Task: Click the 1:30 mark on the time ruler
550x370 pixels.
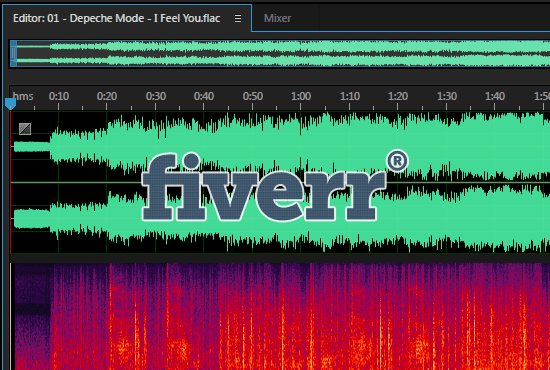Action: pos(447,96)
